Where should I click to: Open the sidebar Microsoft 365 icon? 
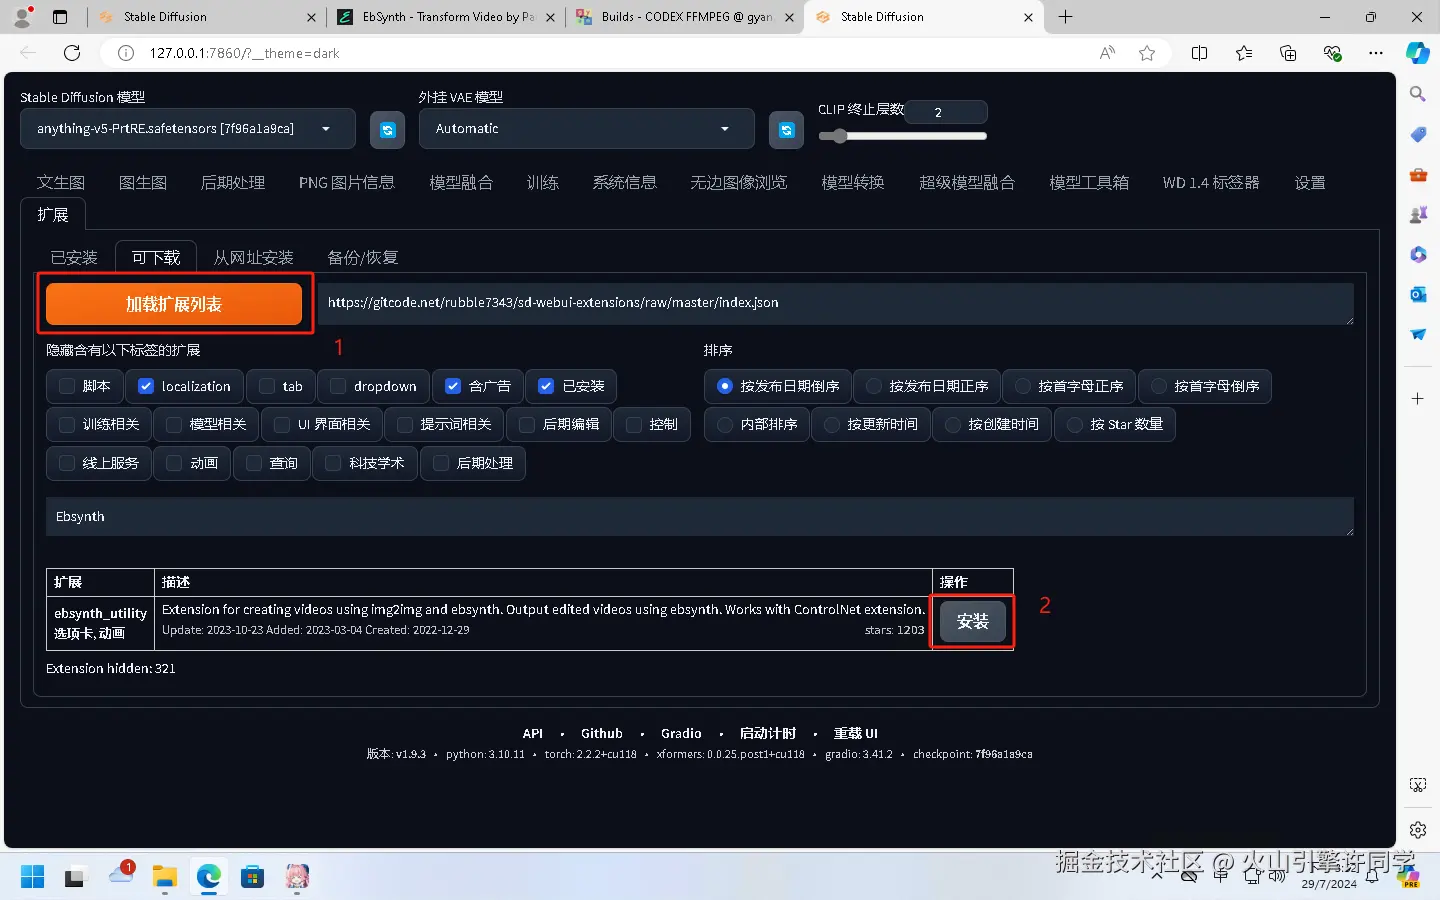1418,254
